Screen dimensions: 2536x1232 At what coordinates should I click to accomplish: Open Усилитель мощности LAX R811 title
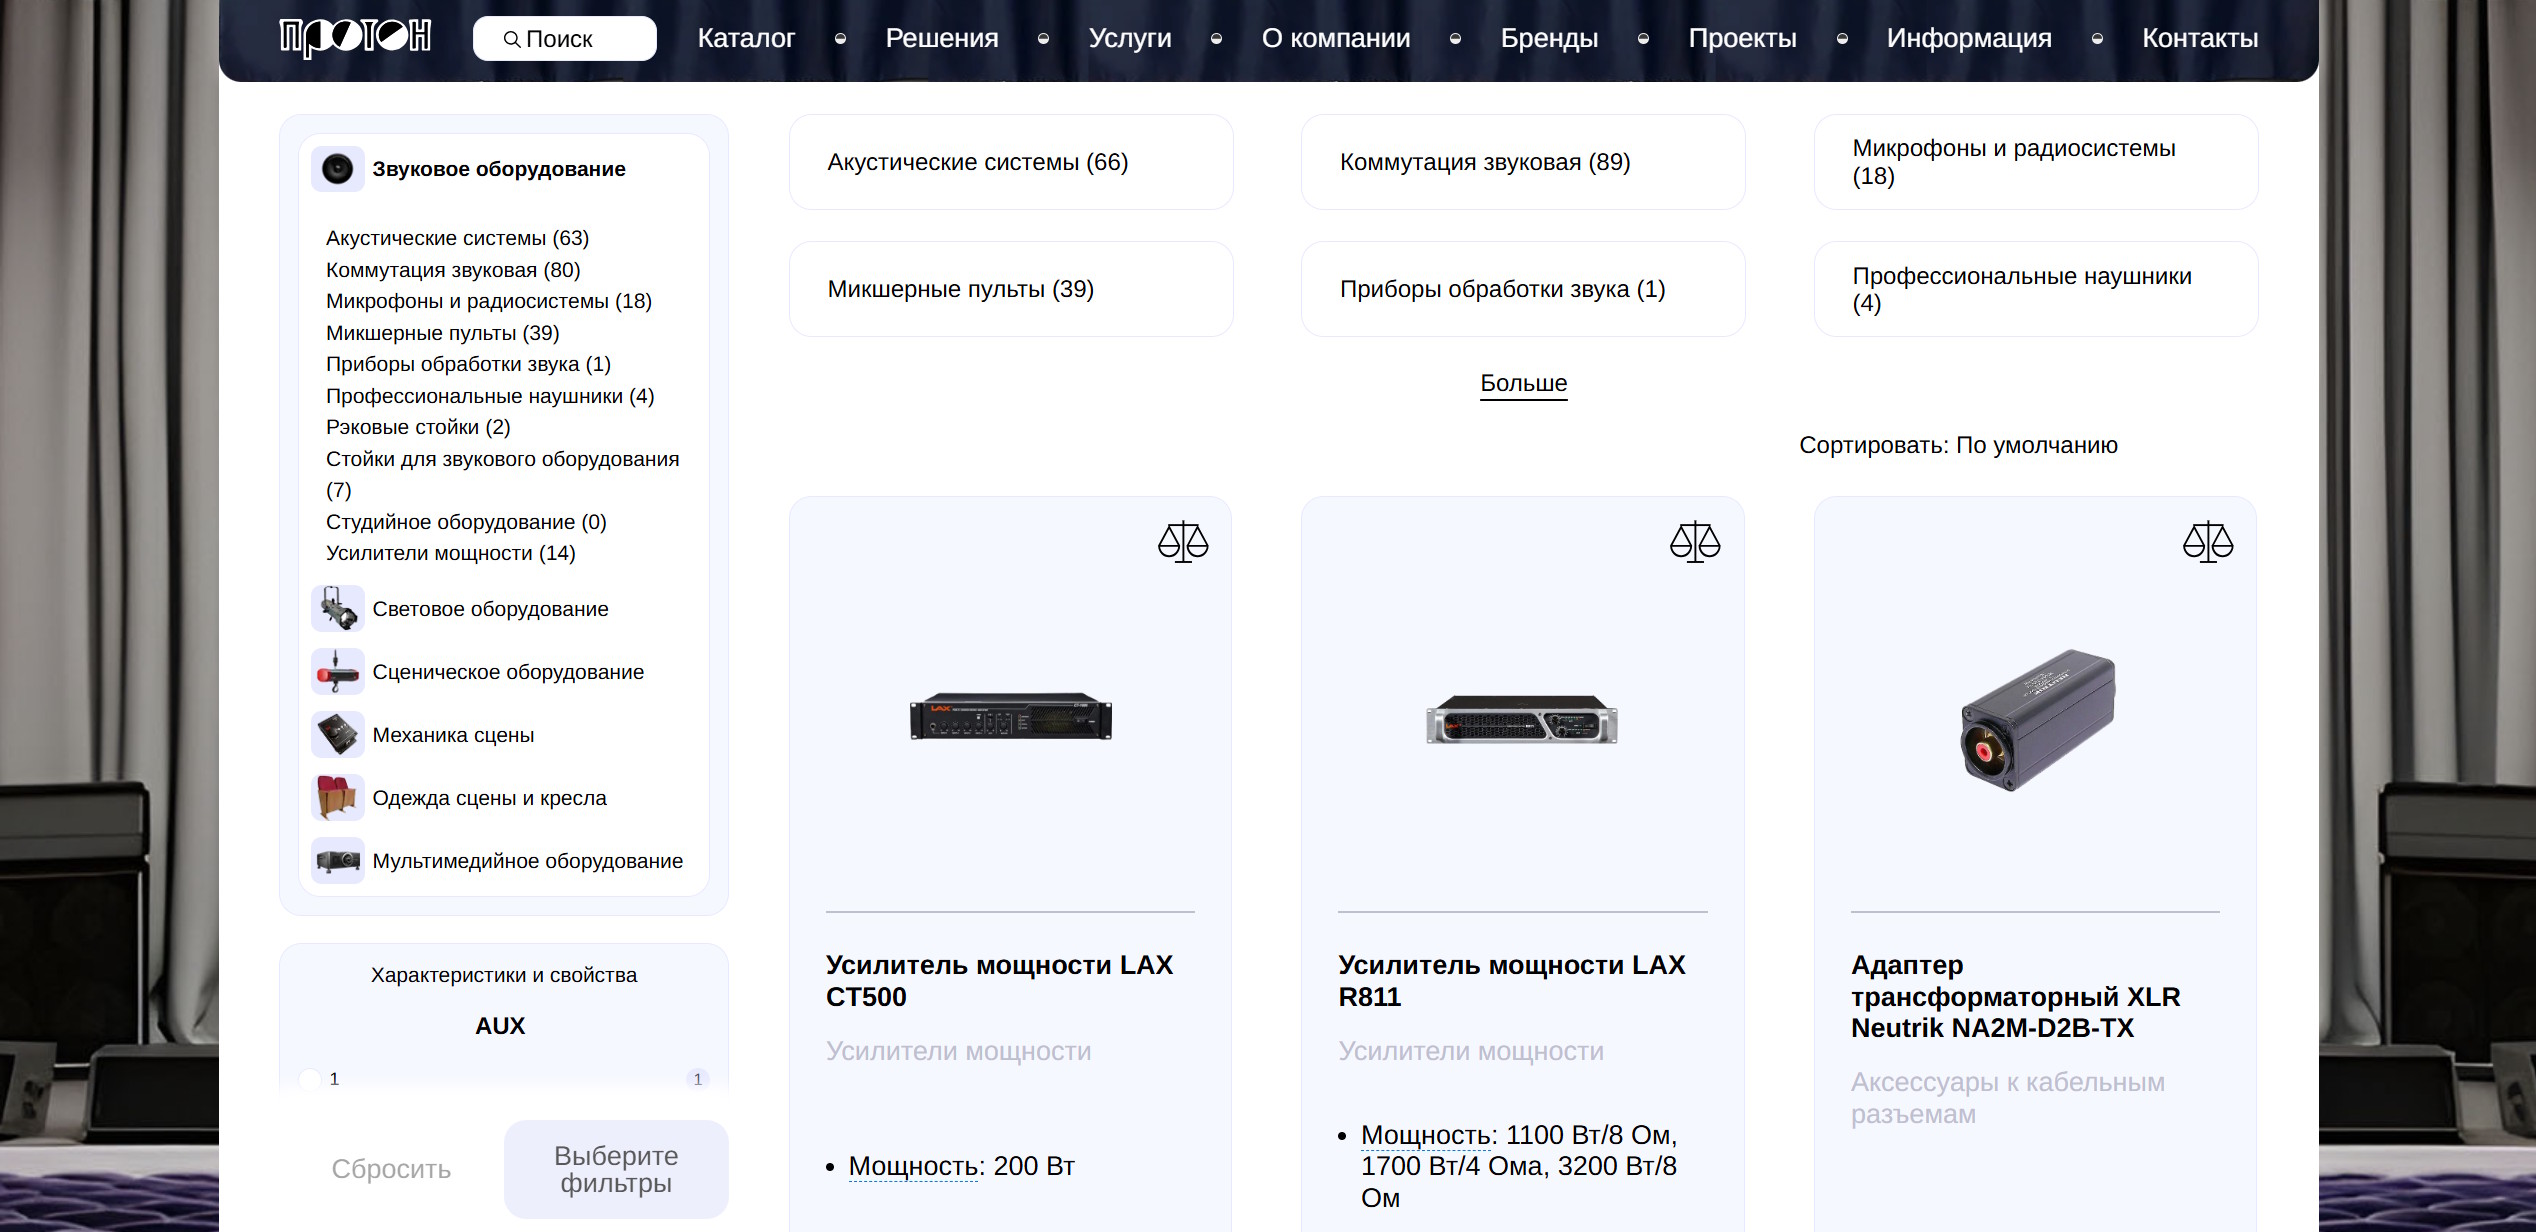[x=1511, y=981]
